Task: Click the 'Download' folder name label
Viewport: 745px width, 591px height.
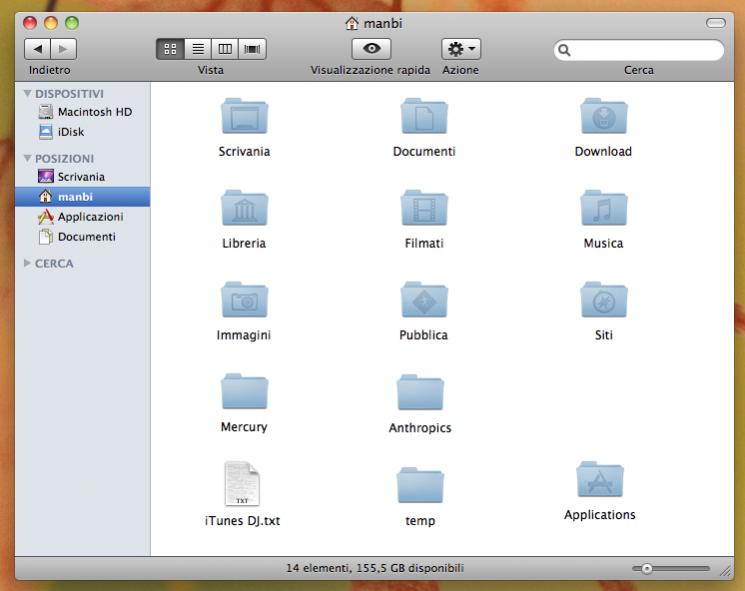Action: (x=603, y=152)
